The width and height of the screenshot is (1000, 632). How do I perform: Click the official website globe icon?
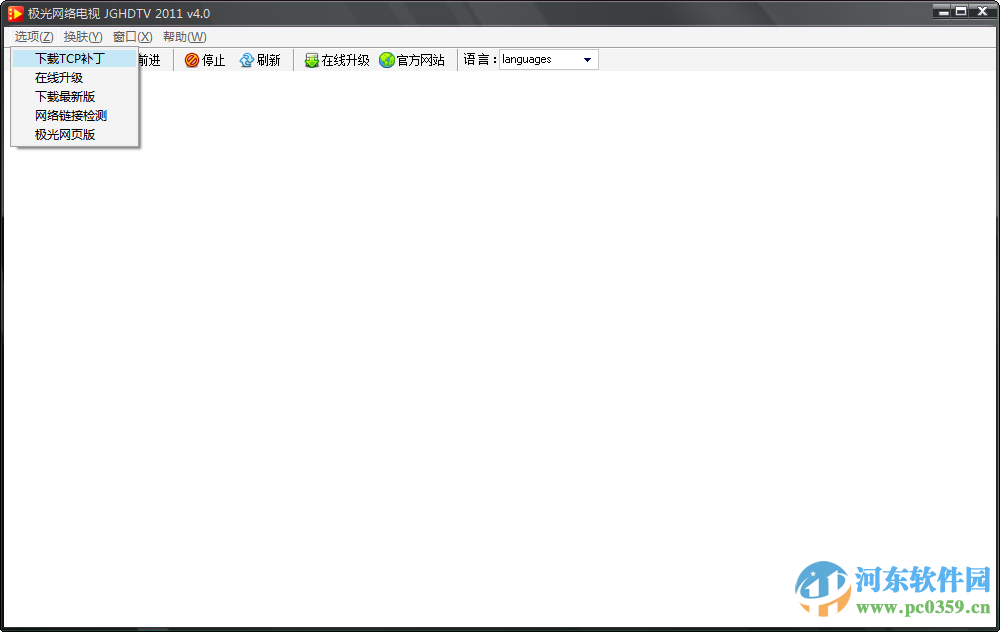point(386,60)
